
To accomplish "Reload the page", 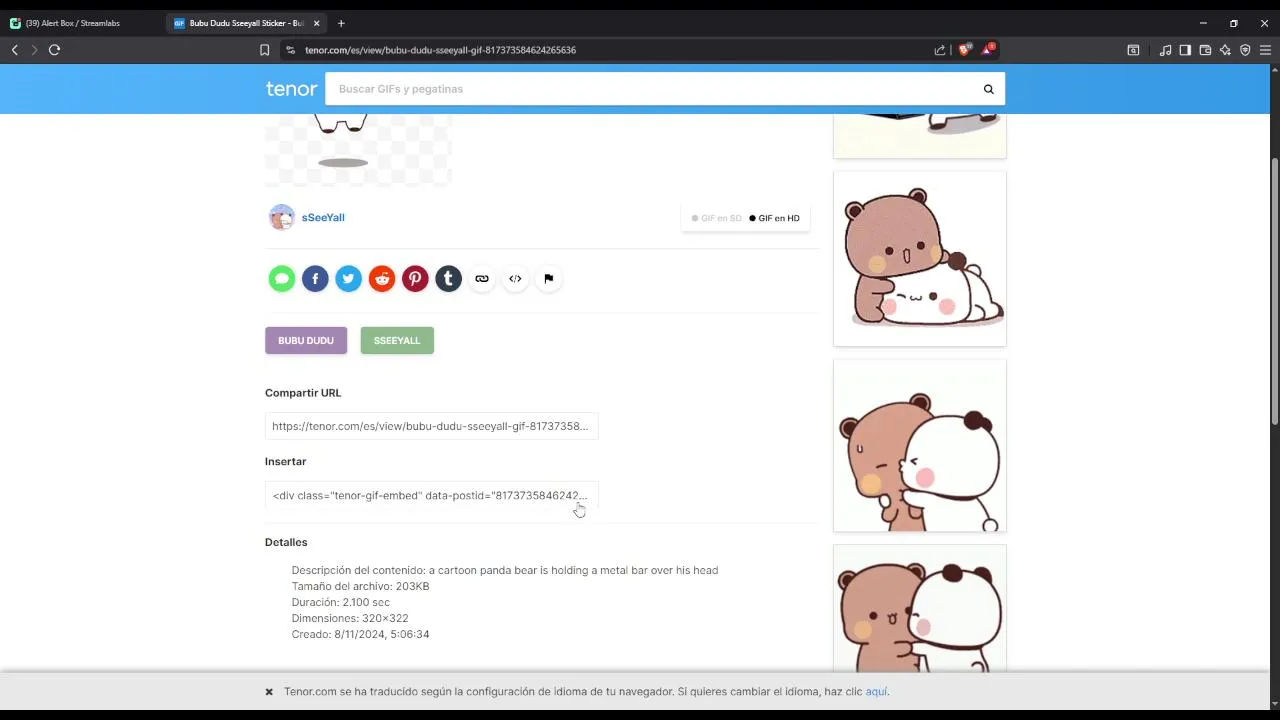I will (54, 50).
